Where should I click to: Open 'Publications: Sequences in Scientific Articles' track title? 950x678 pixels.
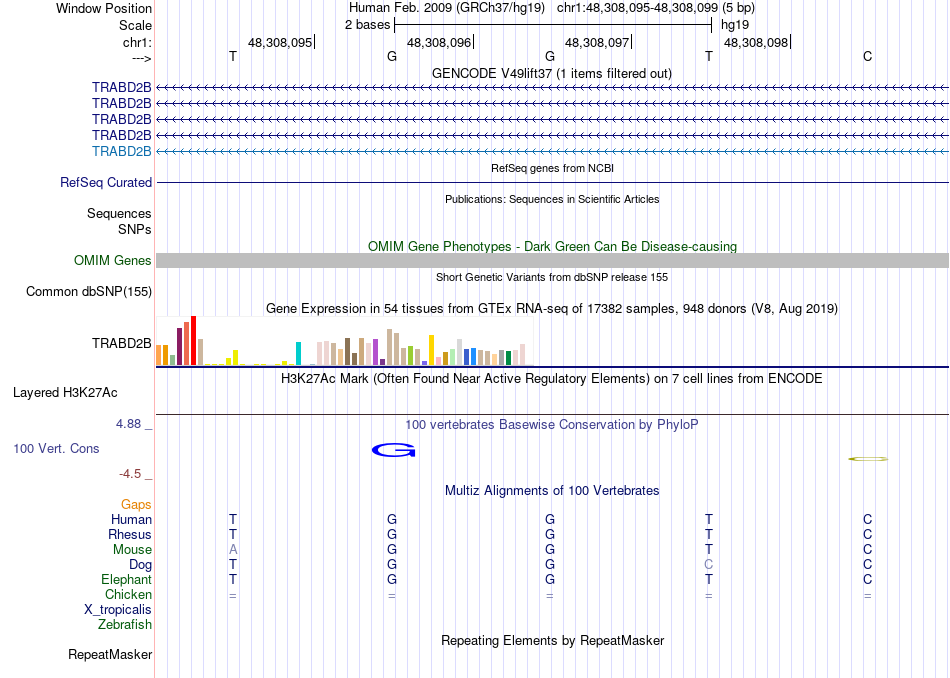552,199
